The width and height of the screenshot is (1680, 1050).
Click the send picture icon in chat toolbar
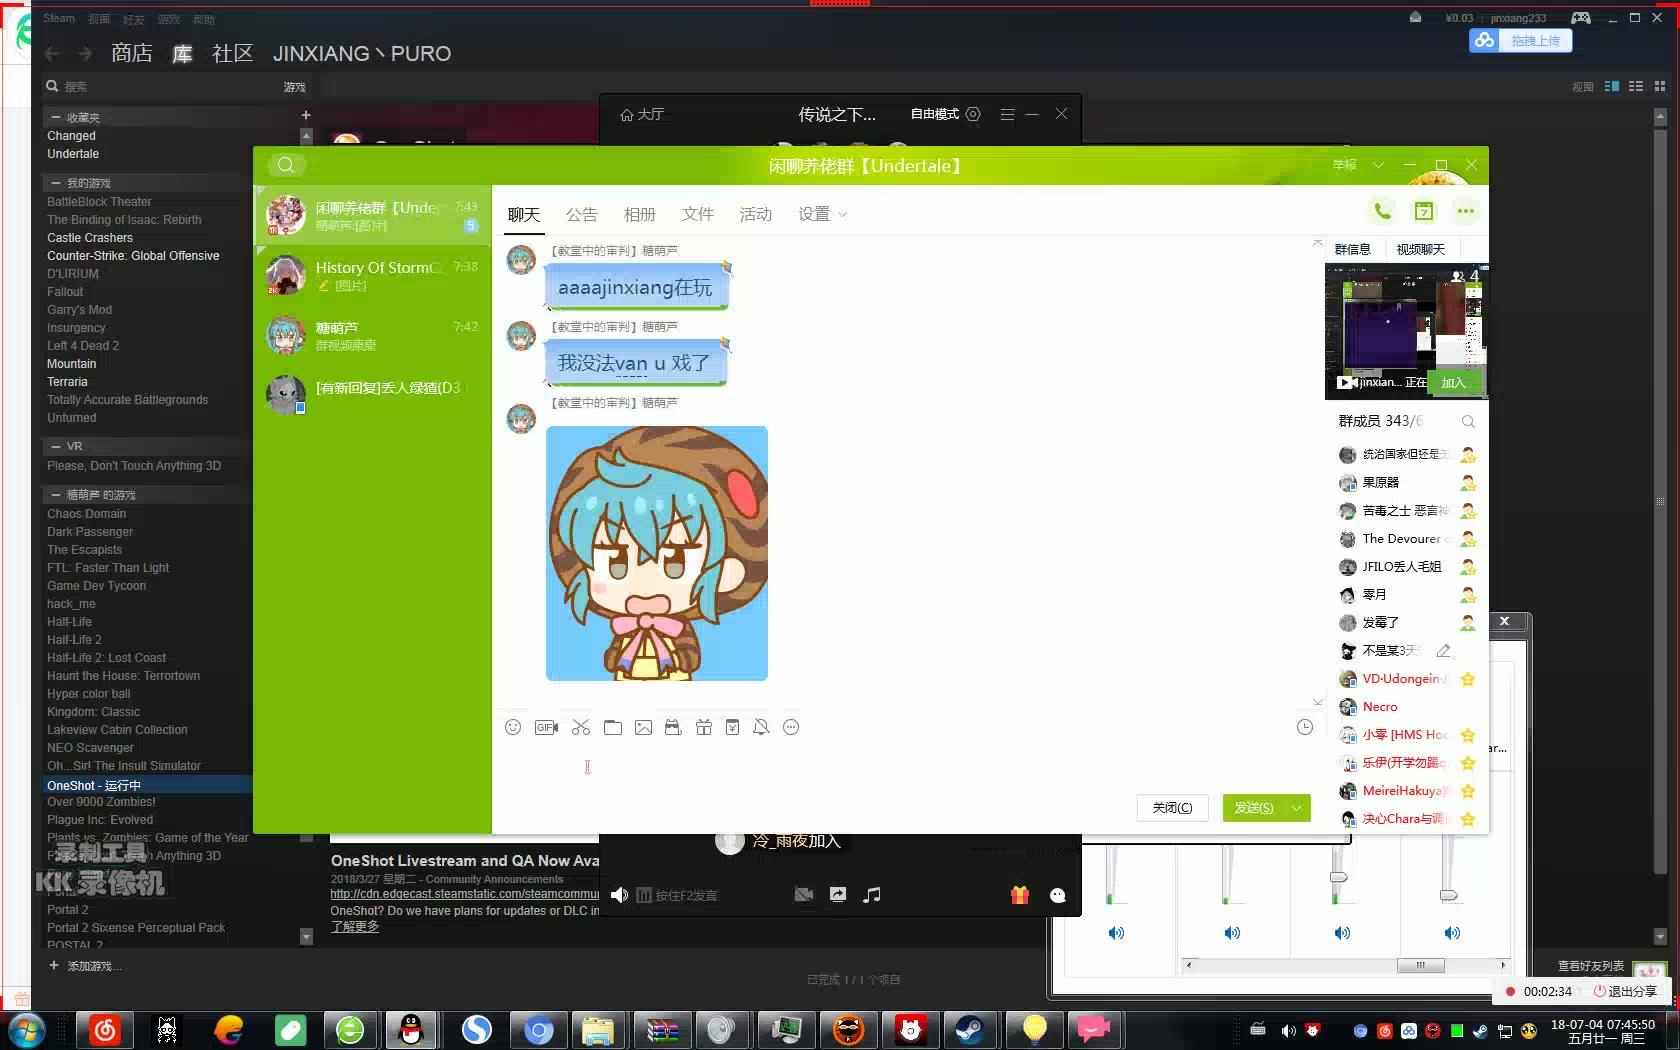click(643, 727)
